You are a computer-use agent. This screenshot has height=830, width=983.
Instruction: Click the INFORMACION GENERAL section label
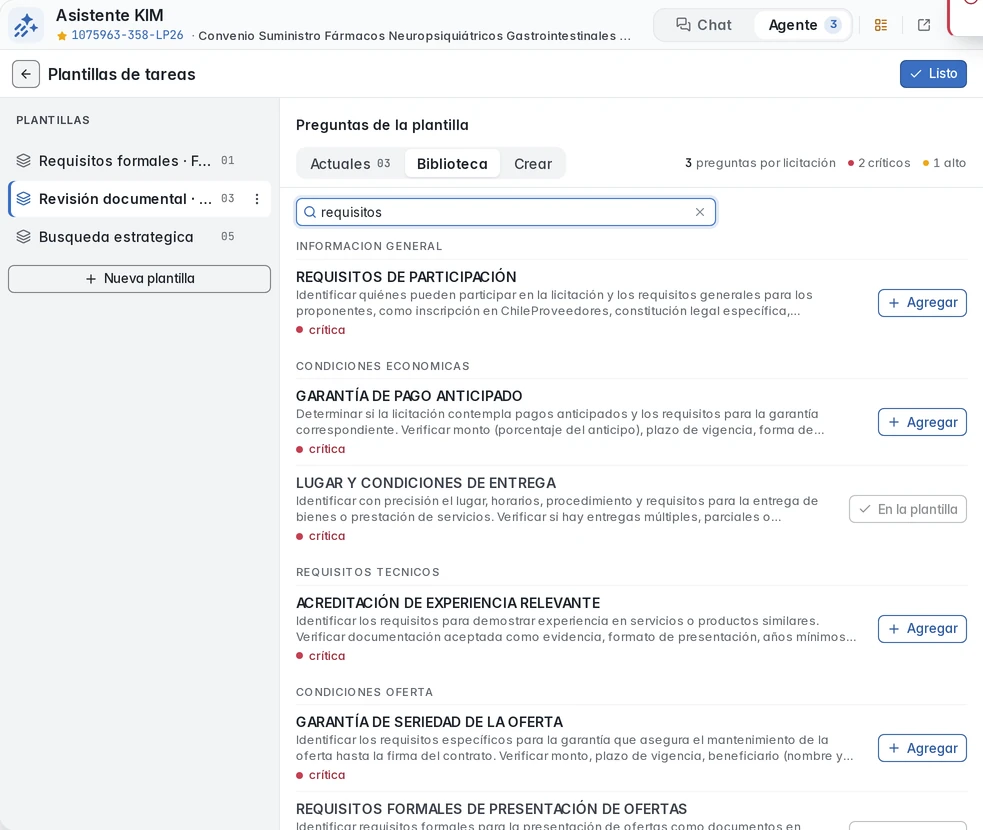click(369, 246)
